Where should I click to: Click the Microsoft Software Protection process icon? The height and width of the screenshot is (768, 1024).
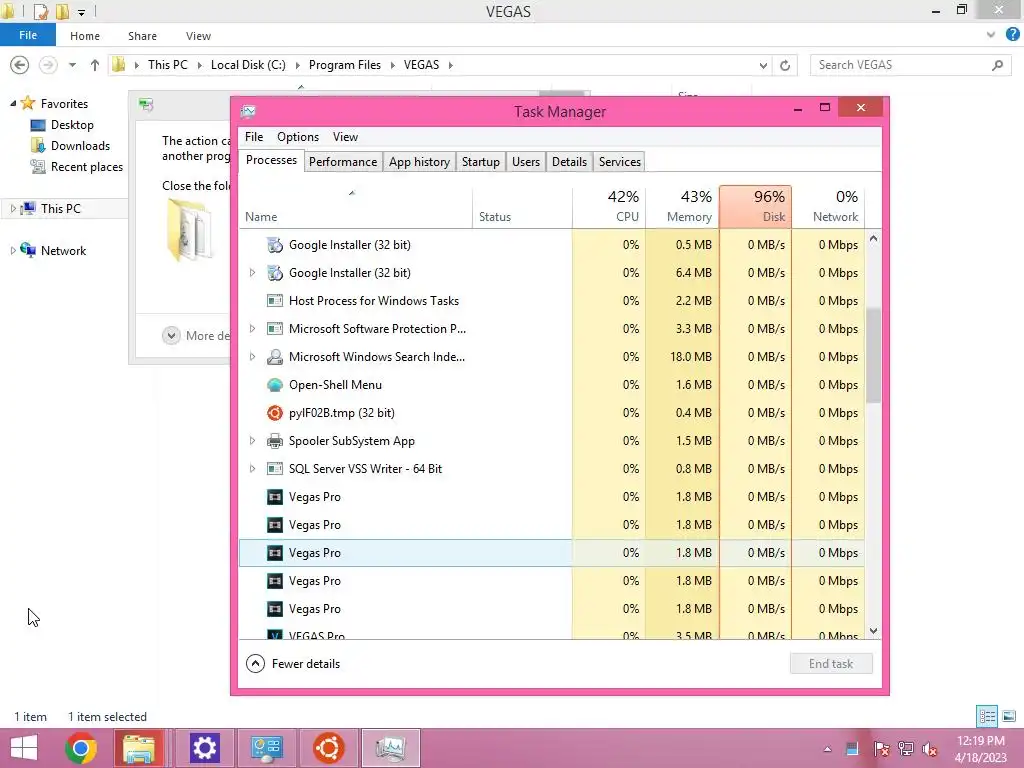click(275, 329)
